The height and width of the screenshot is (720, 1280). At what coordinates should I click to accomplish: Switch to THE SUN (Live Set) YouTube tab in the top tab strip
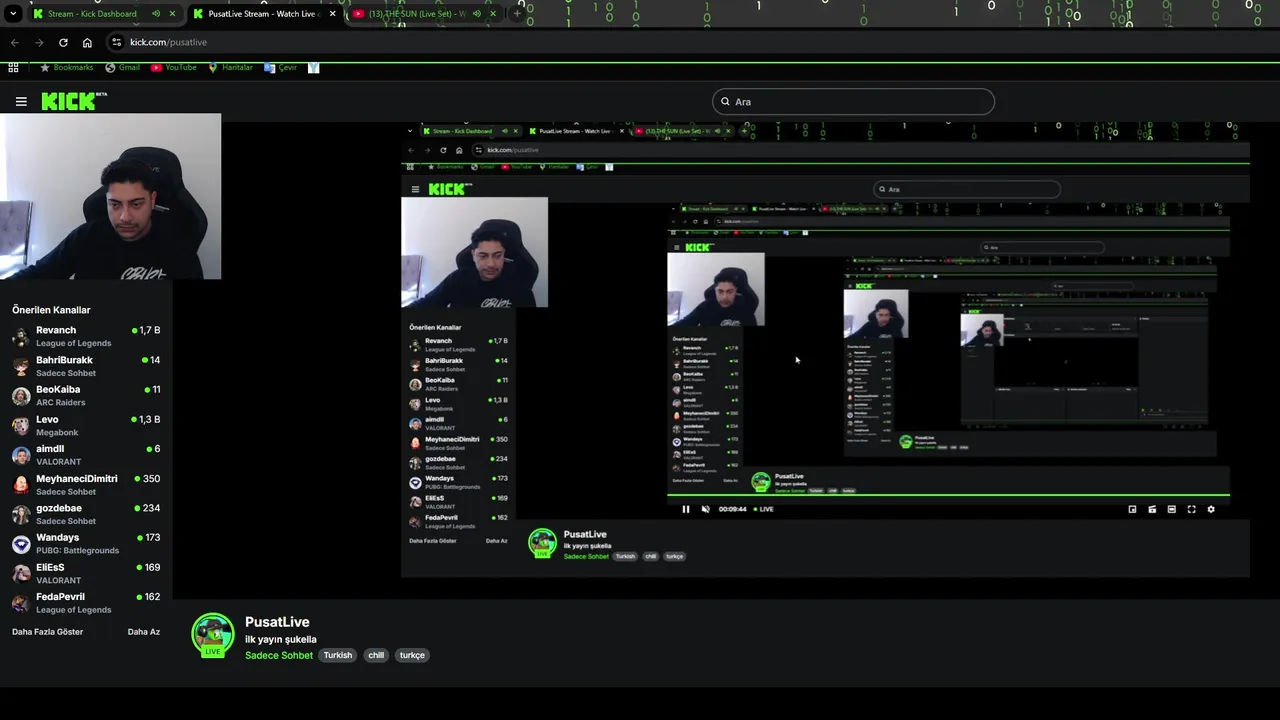(425, 14)
